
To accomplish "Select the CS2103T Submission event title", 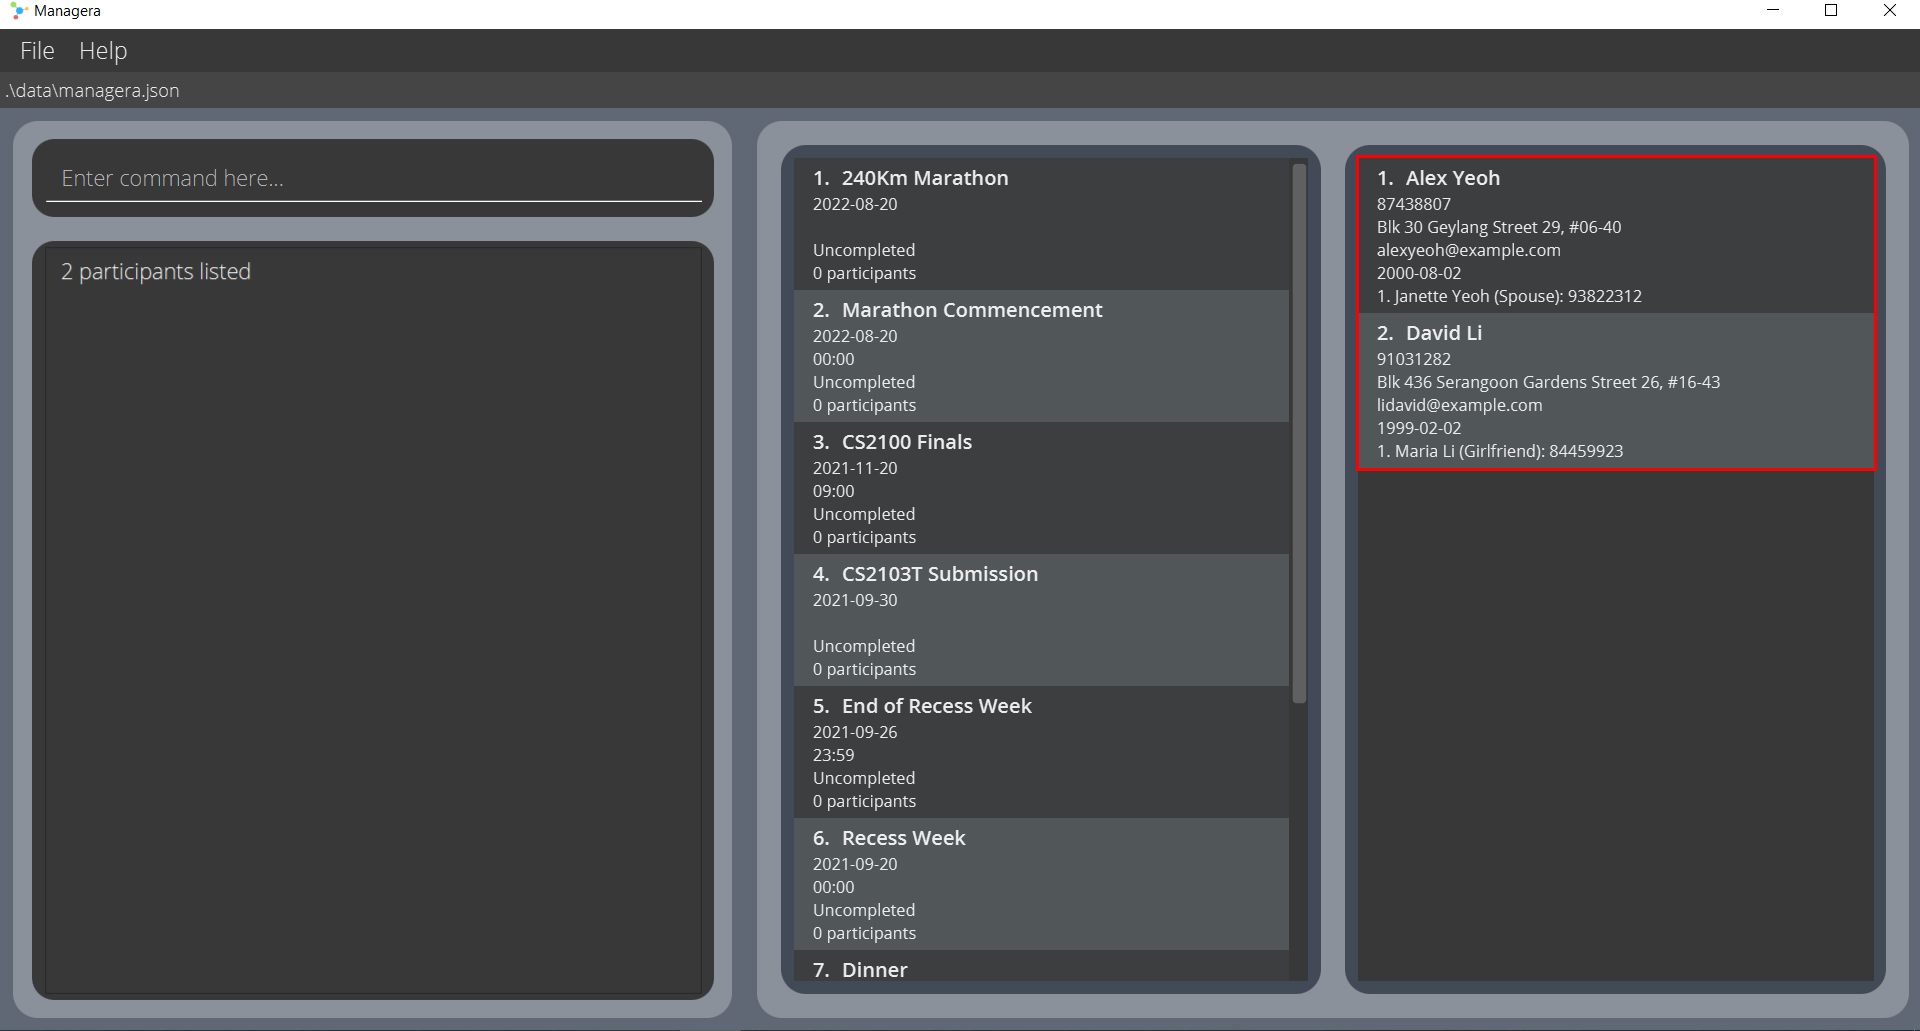I will pyautogui.click(x=940, y=574).
